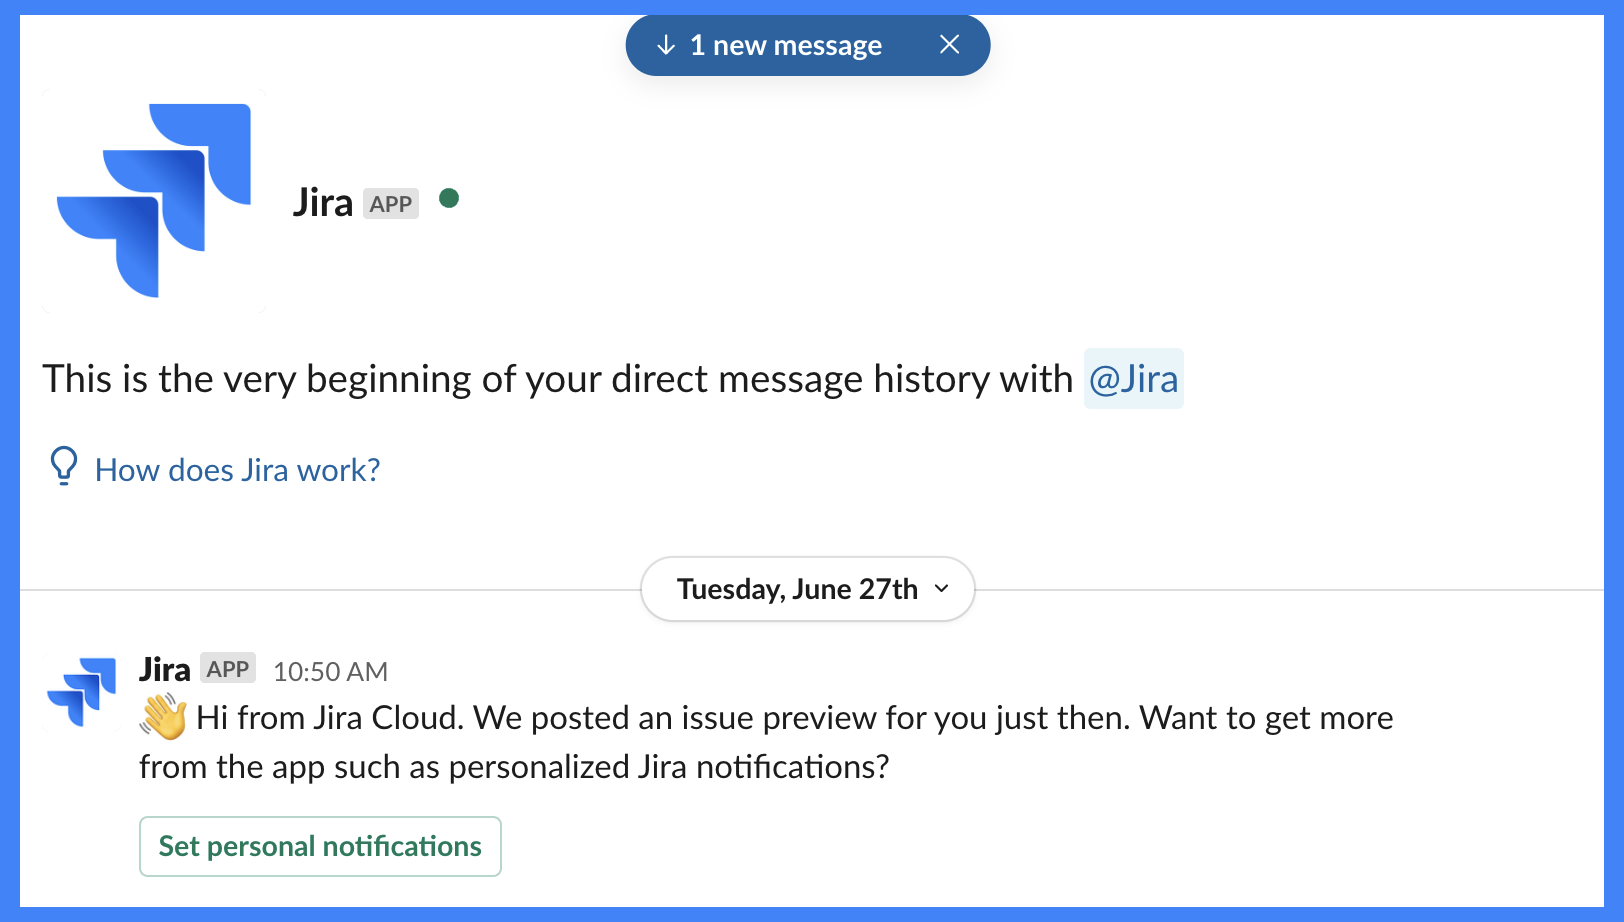
Task: Click the down arrow in the new message banner
Action: (664, 45)
